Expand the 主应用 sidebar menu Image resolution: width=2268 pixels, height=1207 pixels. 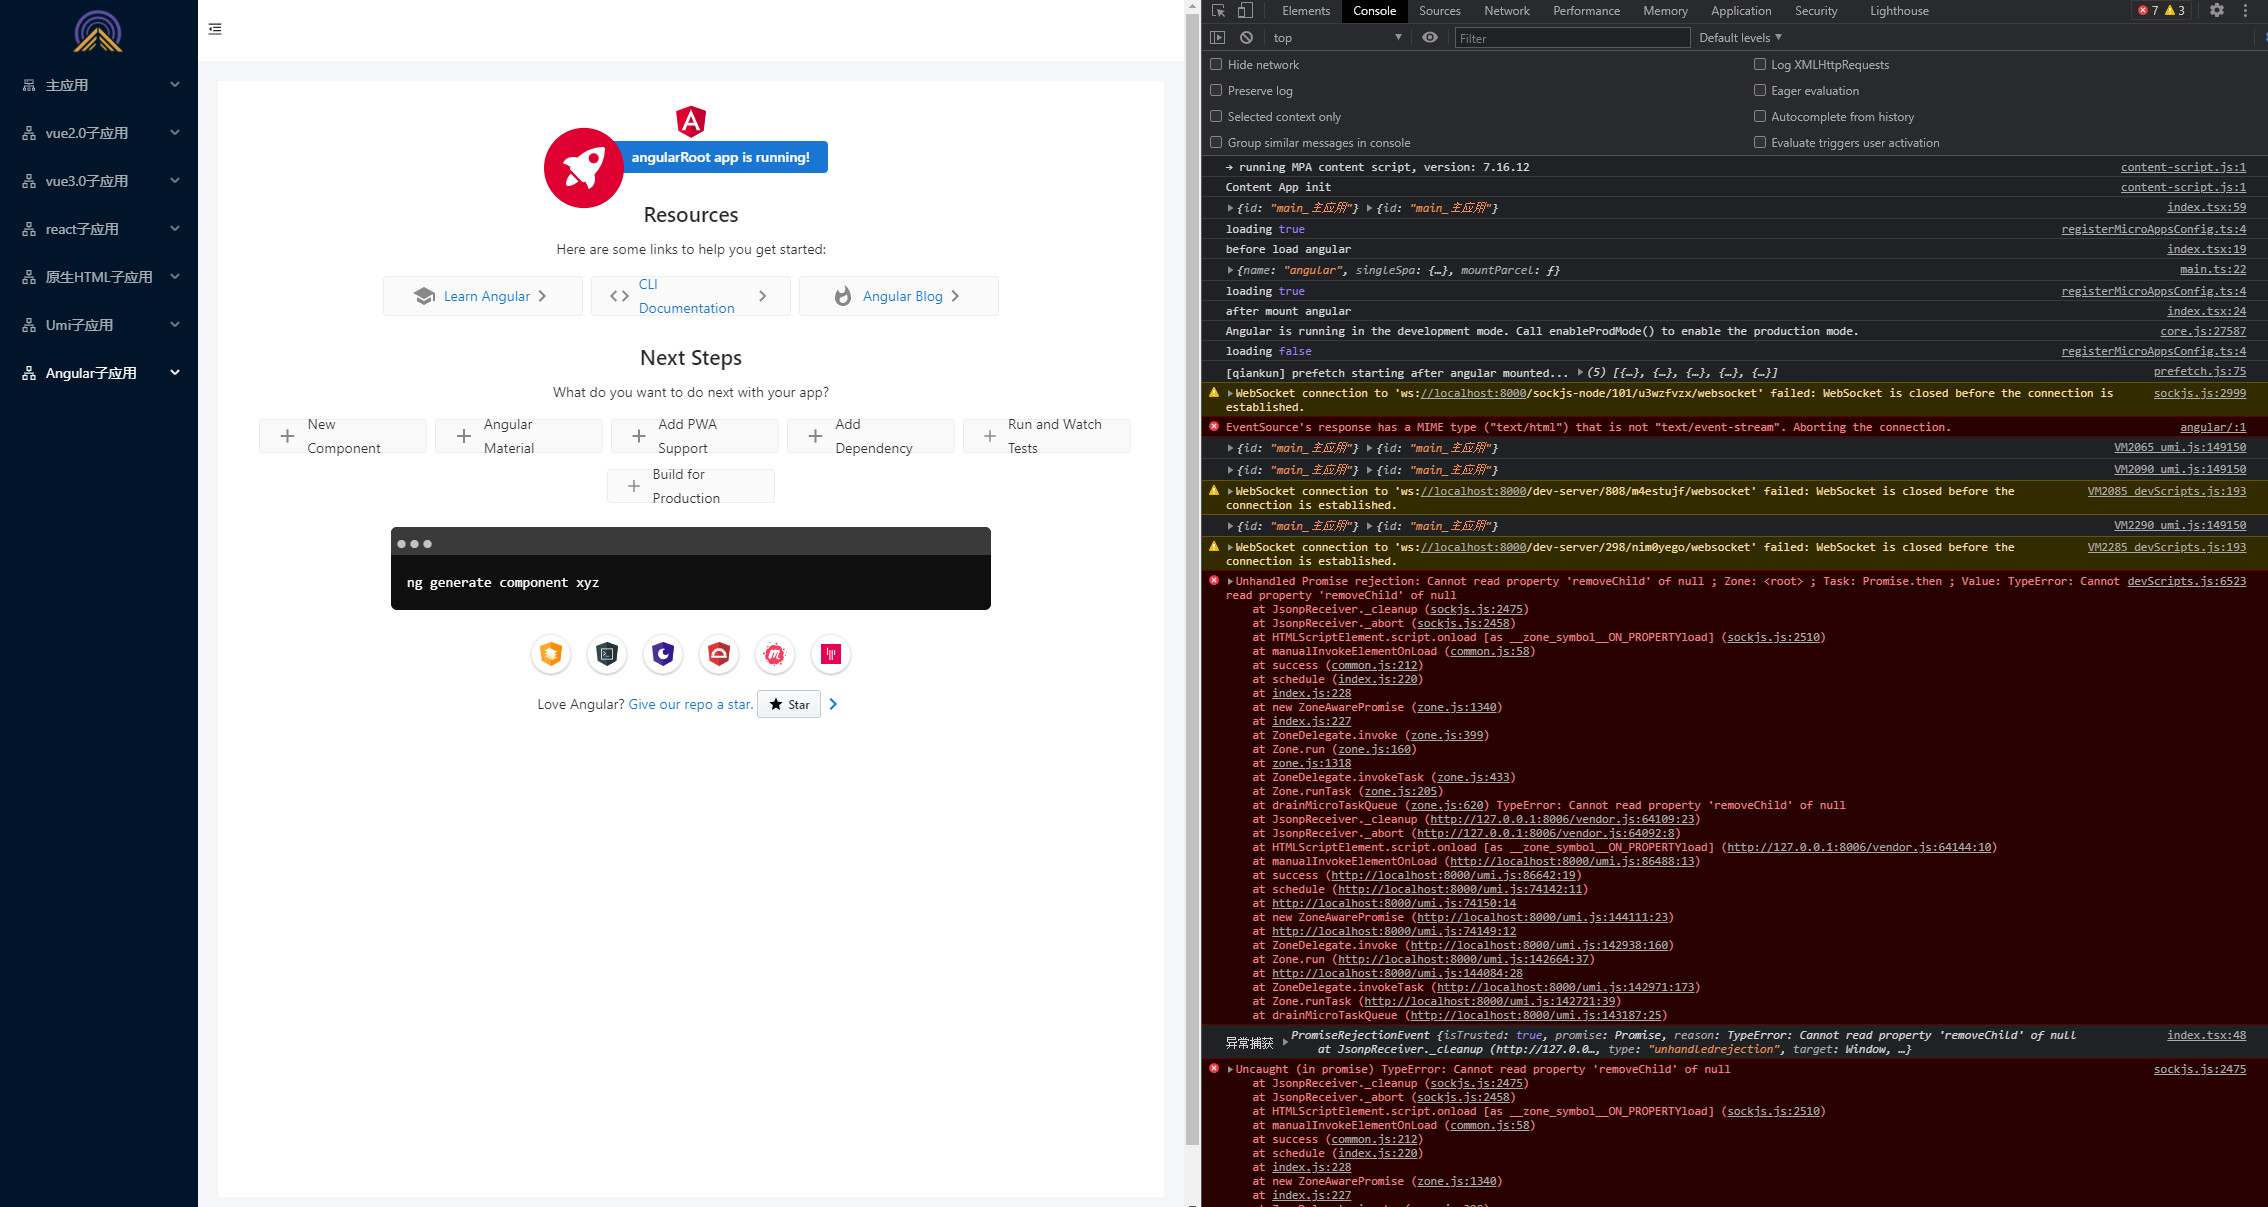click(99, 85)
